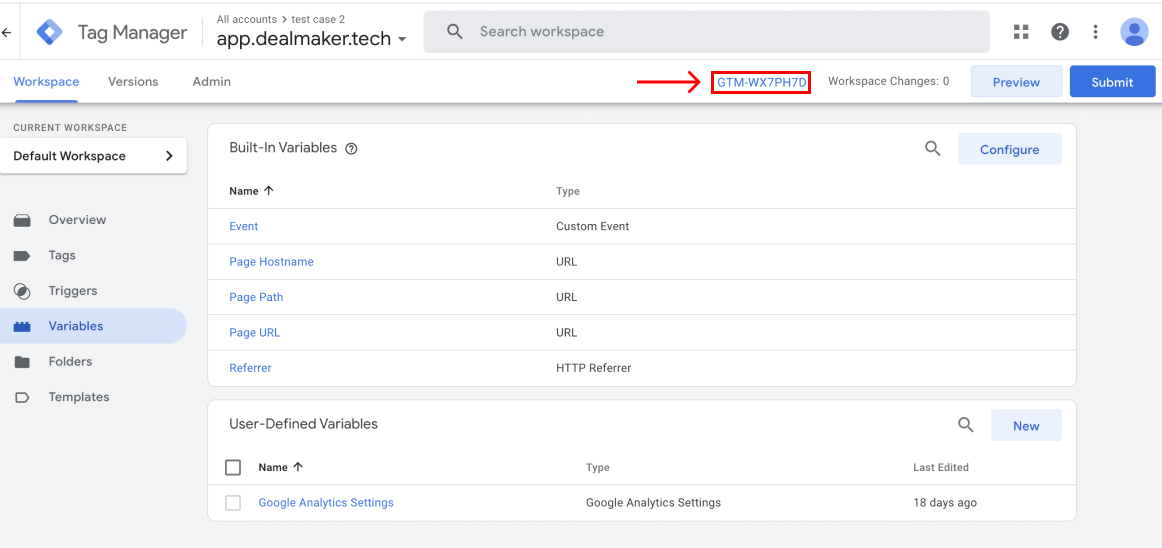Click the 'test case 2' breadcrumb
The image size is (1162, 548).
pyautogui.click(x=318, y=19)
